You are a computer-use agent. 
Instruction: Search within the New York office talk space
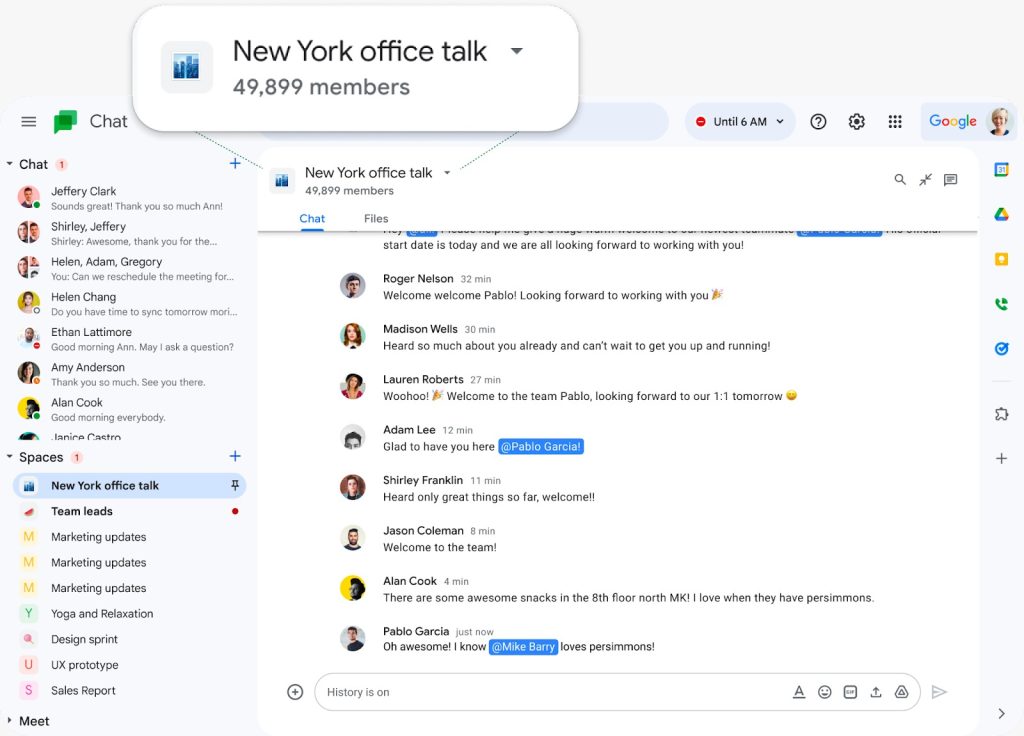pos(899,180)
